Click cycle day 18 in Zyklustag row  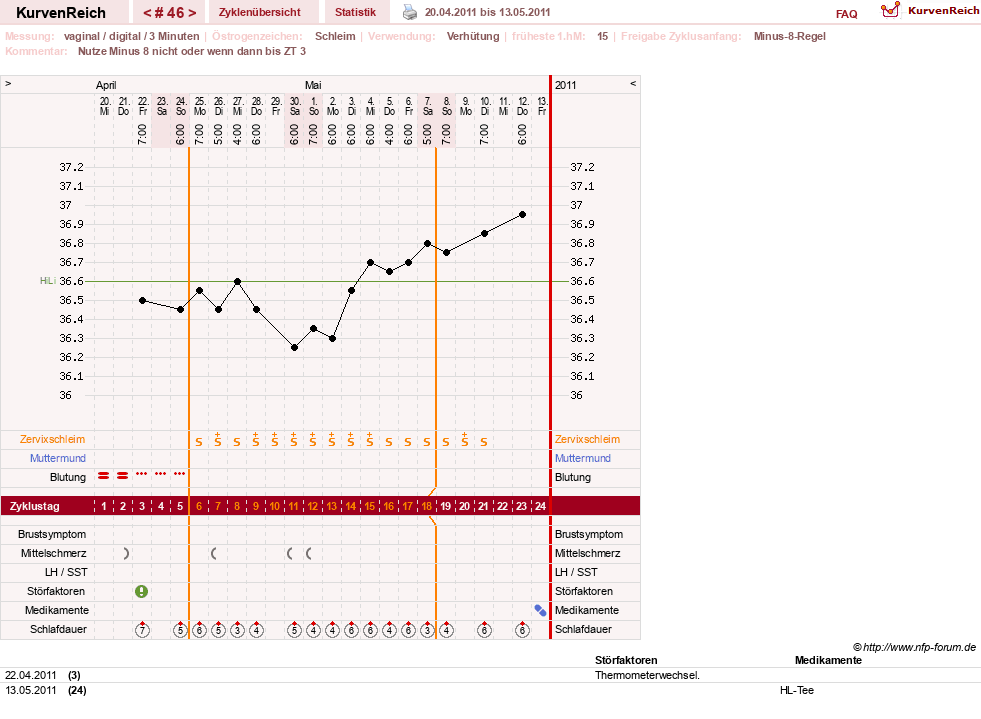[x=427, y=506]
